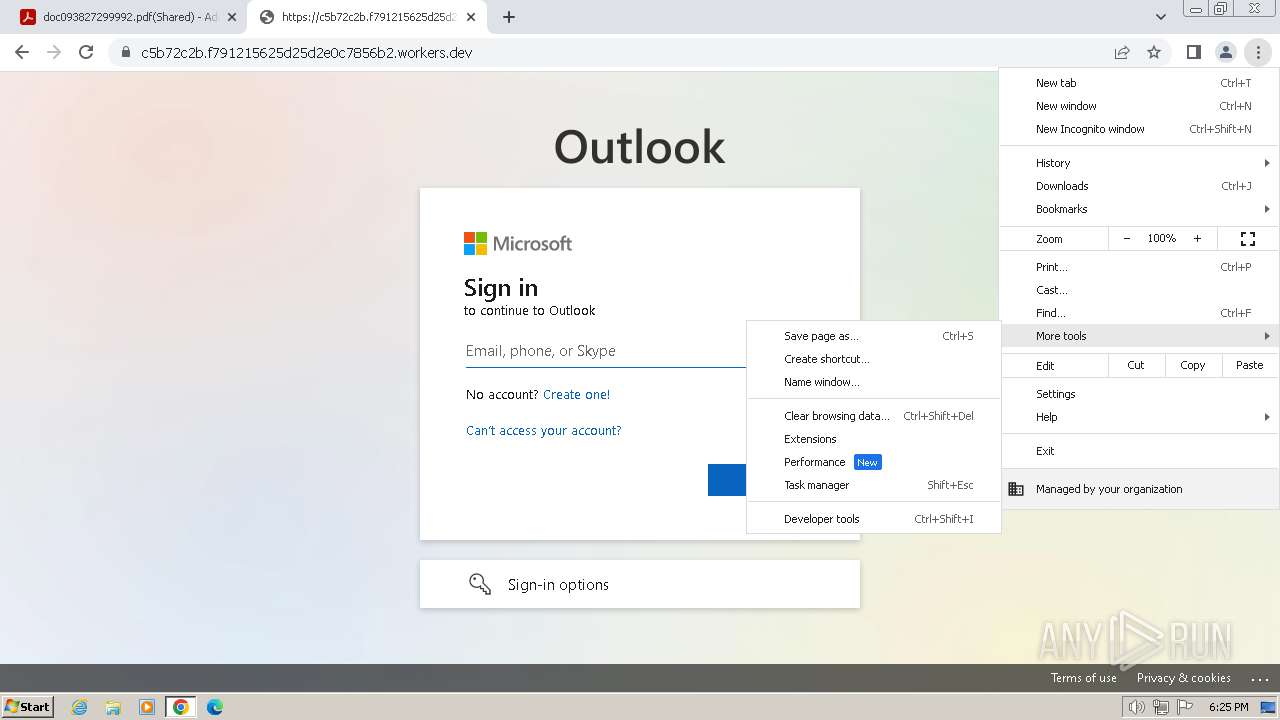The height and width of the screenshot is (720, 1280).
Task: Close the doc093827299992.pdf tab
Action: tap(232, 17)
